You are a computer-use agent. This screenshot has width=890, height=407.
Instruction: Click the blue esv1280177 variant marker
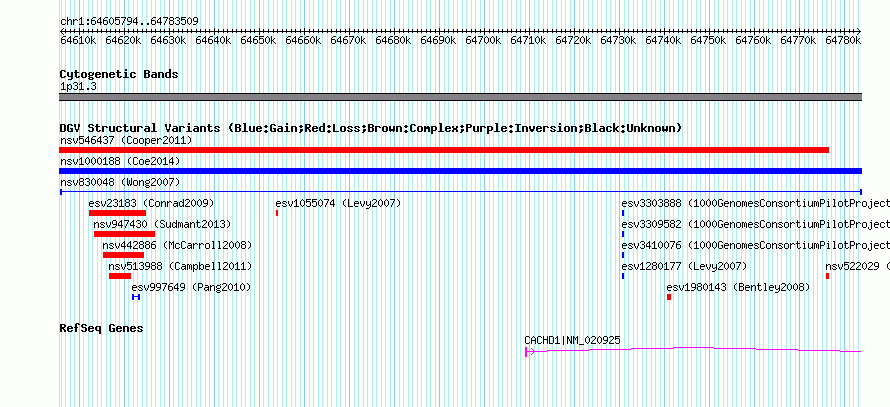tap(623, 276)
